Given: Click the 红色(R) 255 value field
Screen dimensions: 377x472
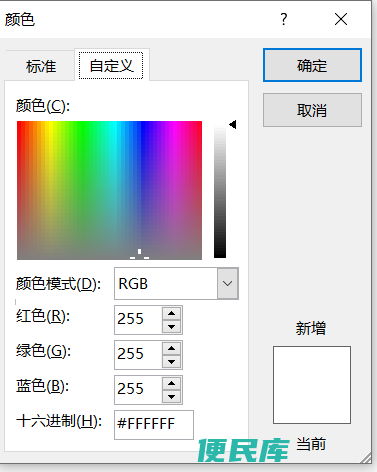Looking at the screenshot, I should coord(138,319).
